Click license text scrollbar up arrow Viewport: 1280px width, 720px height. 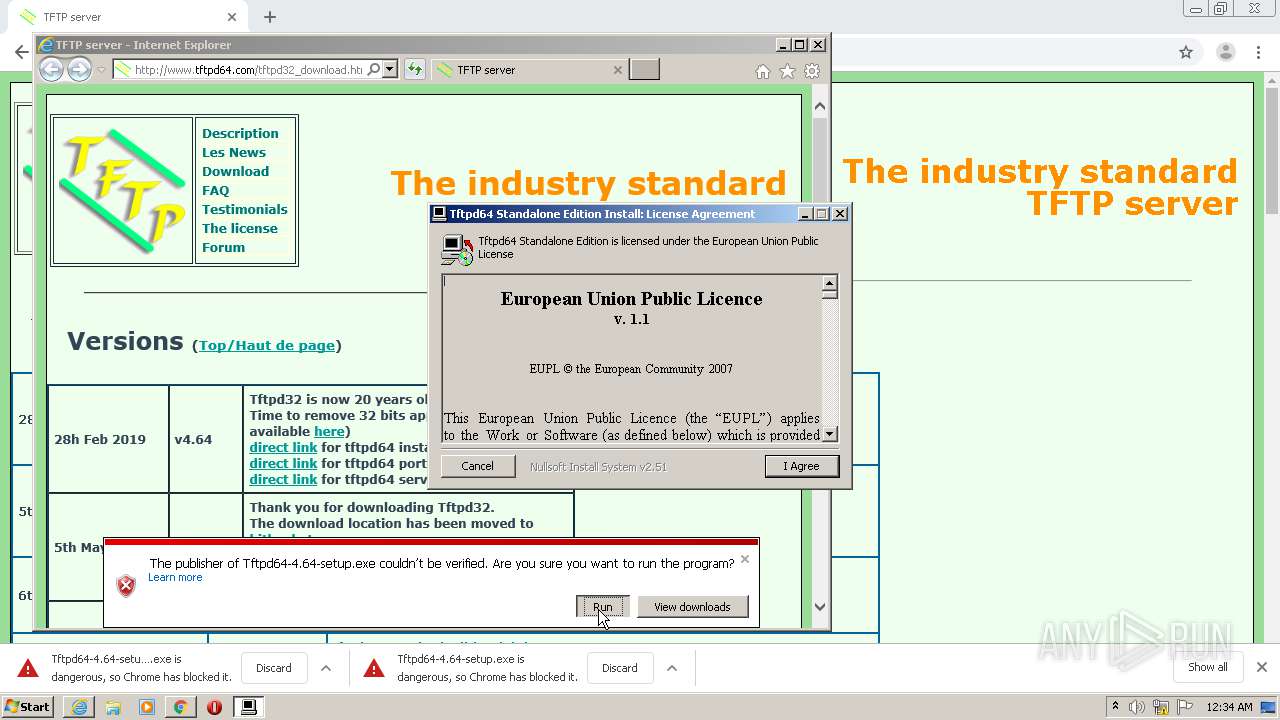pyautogui.click(x=829, y=284)
